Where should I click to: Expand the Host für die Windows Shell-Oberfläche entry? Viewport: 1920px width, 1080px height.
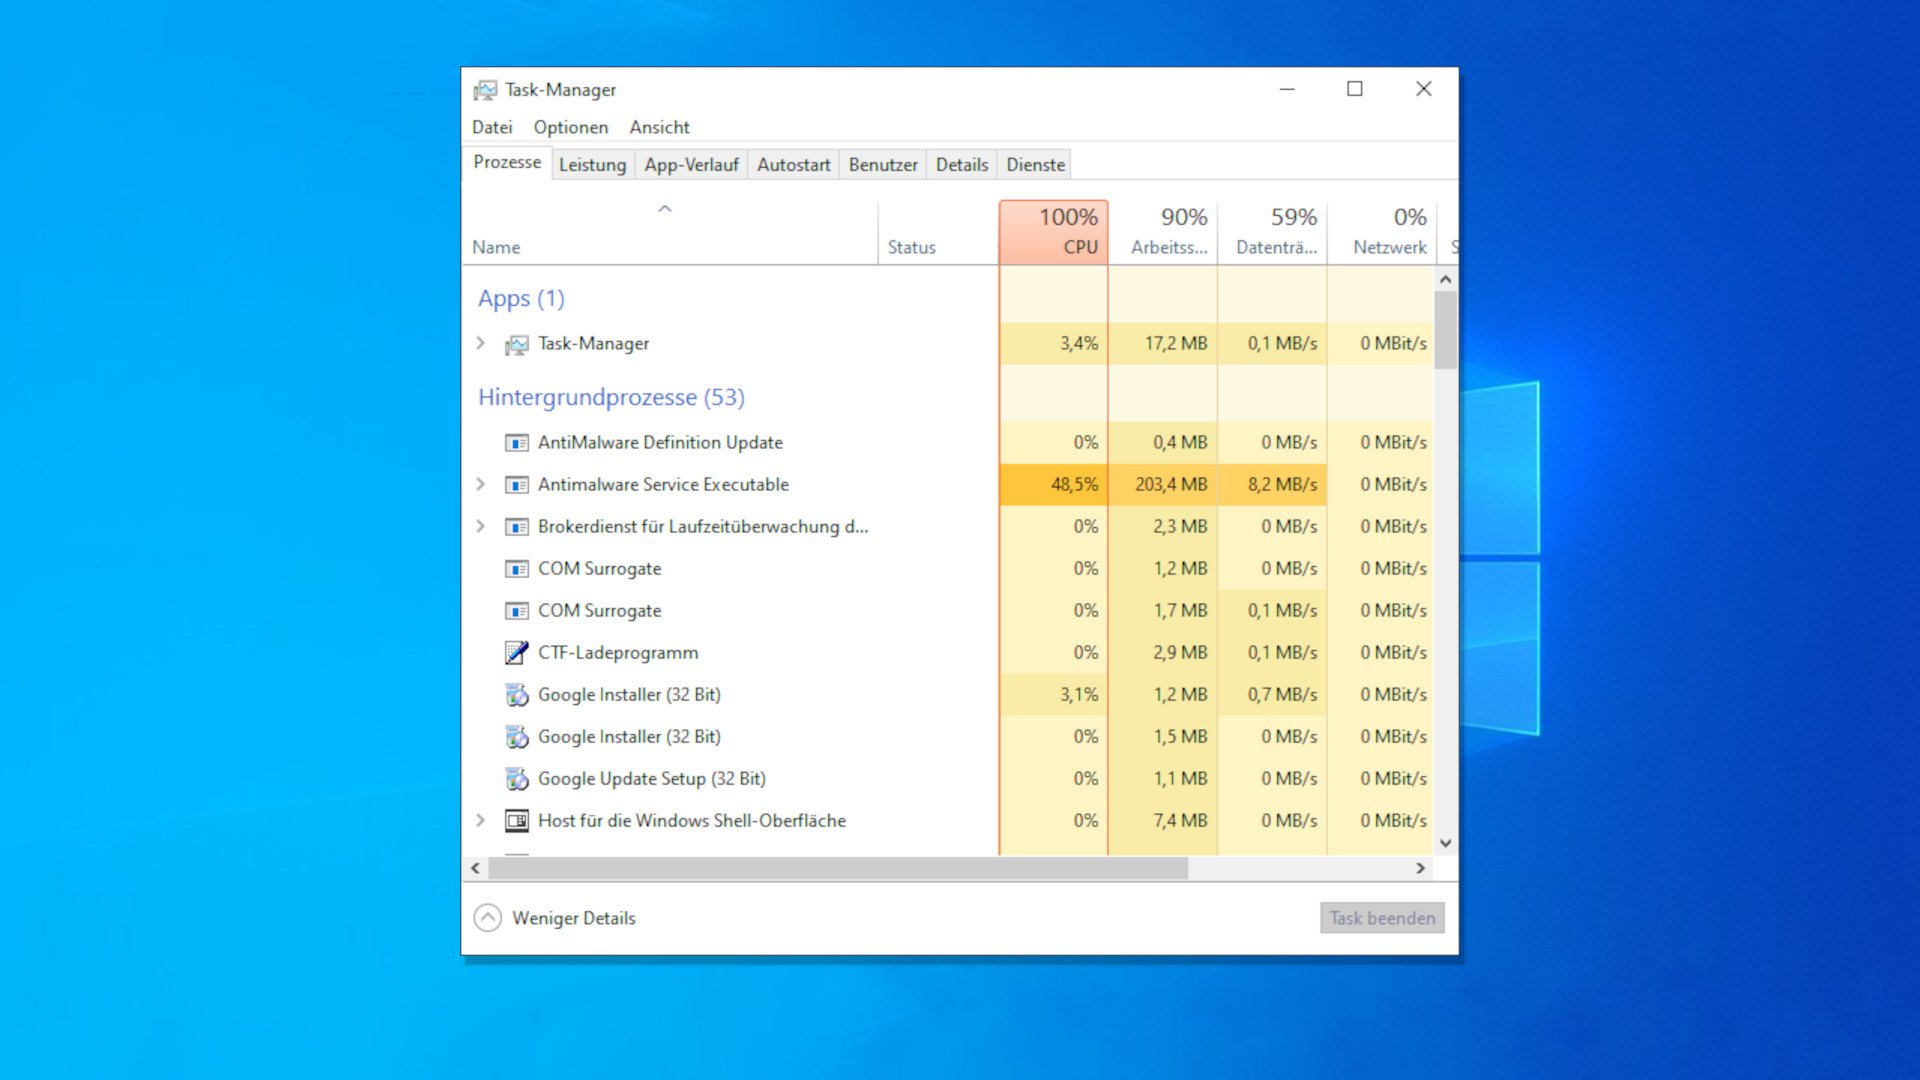(483, 820)
